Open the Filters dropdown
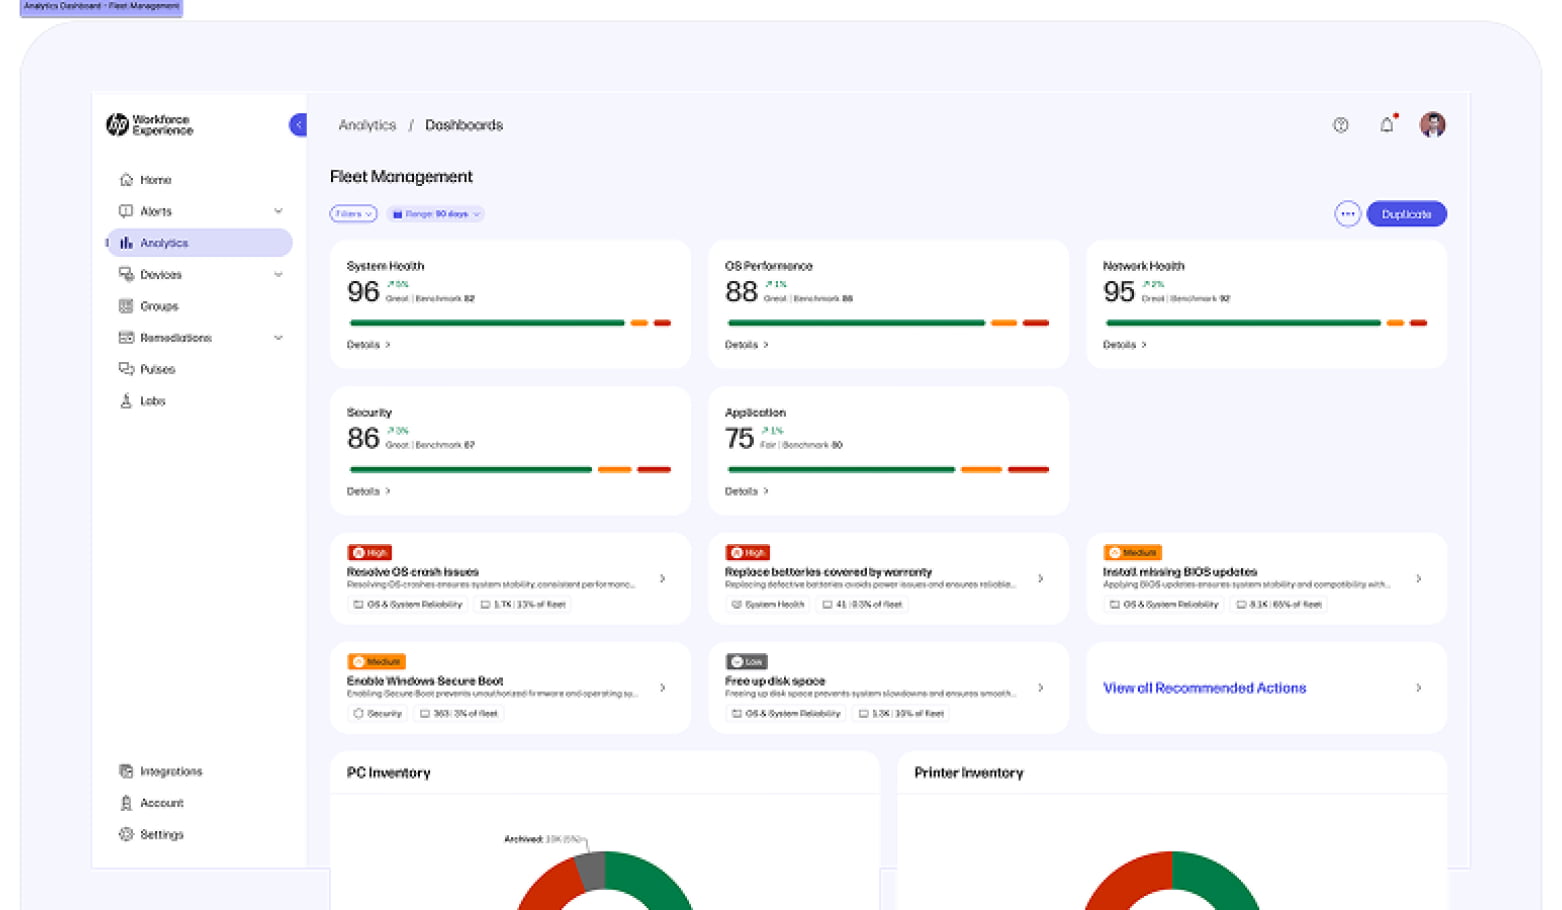 (352, 213)
